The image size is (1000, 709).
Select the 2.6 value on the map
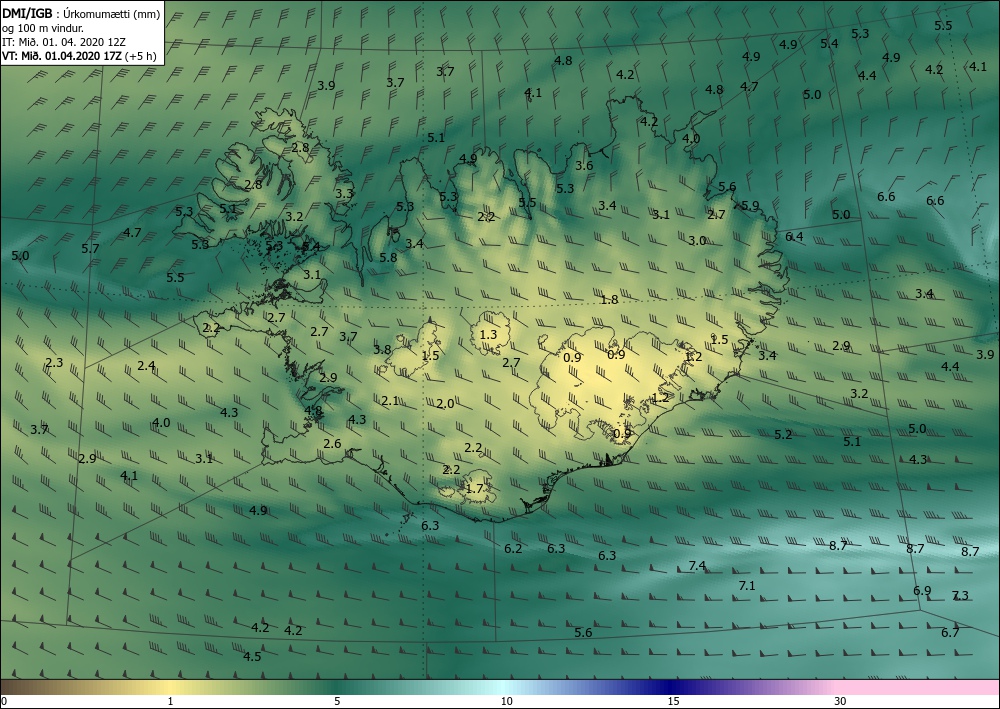click(x=332, y=444)
